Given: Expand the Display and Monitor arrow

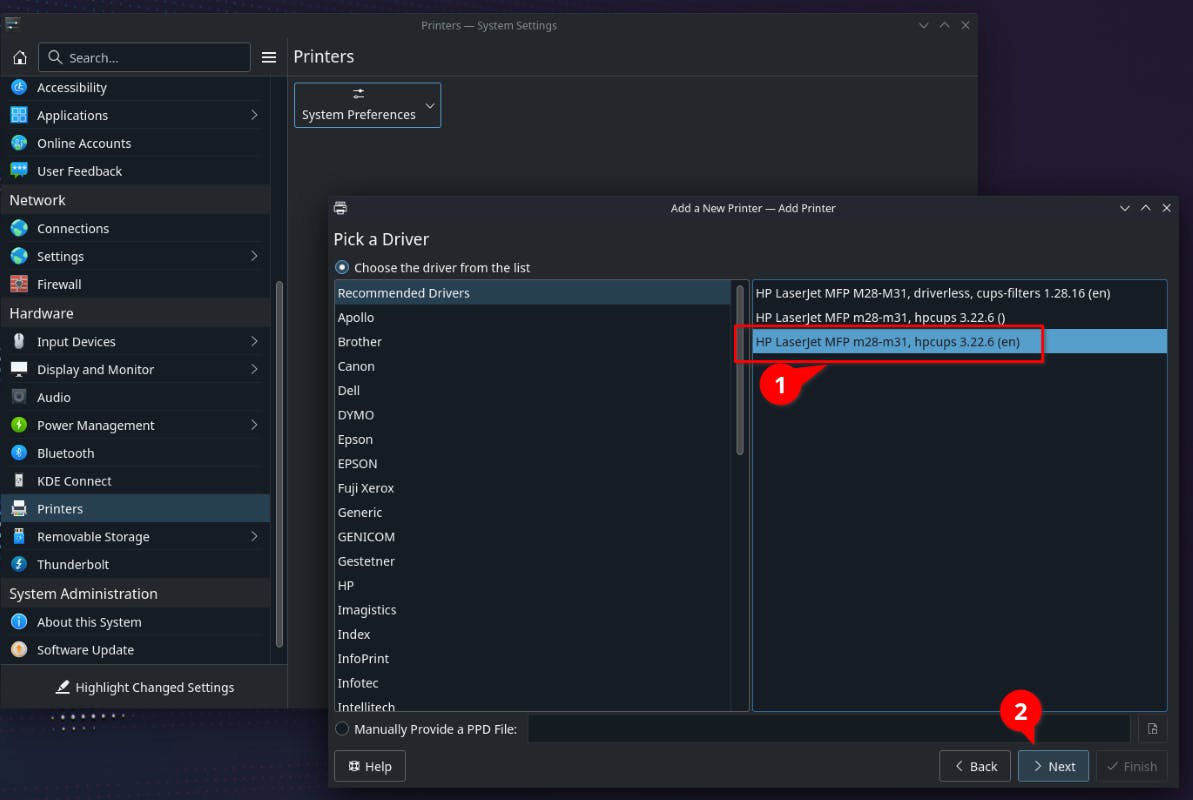Looking at the screenshot, I should (254, 369).
